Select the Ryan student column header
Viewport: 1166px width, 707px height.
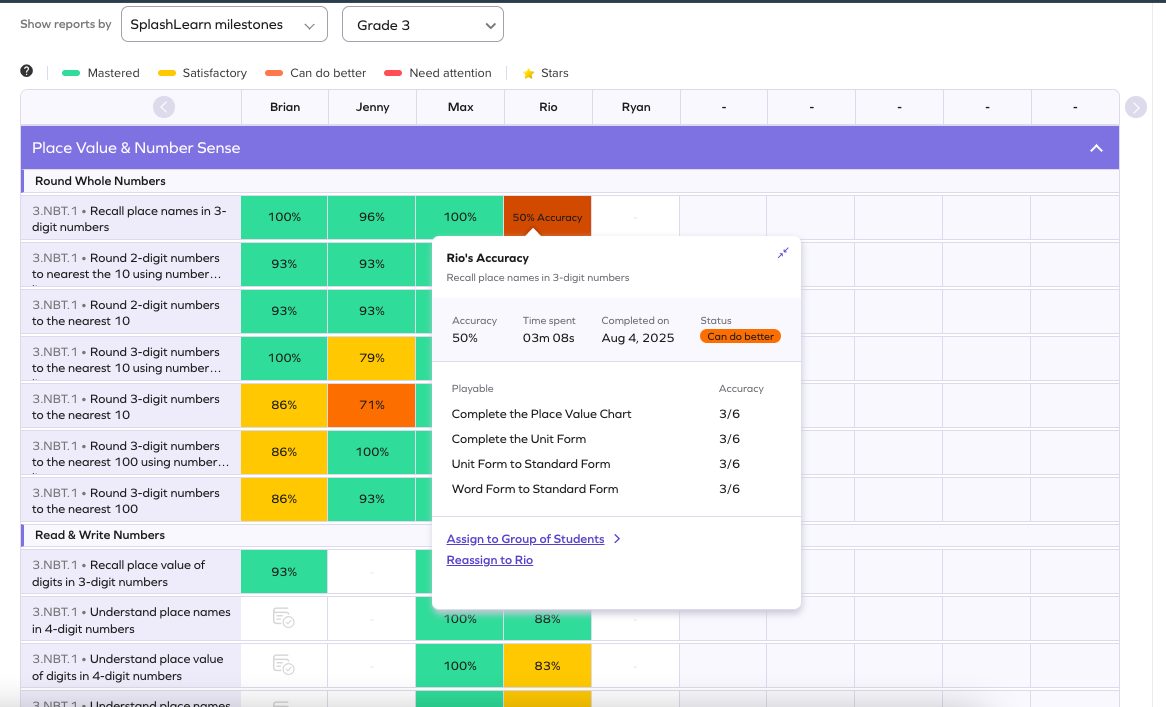[x=636, y=107]
